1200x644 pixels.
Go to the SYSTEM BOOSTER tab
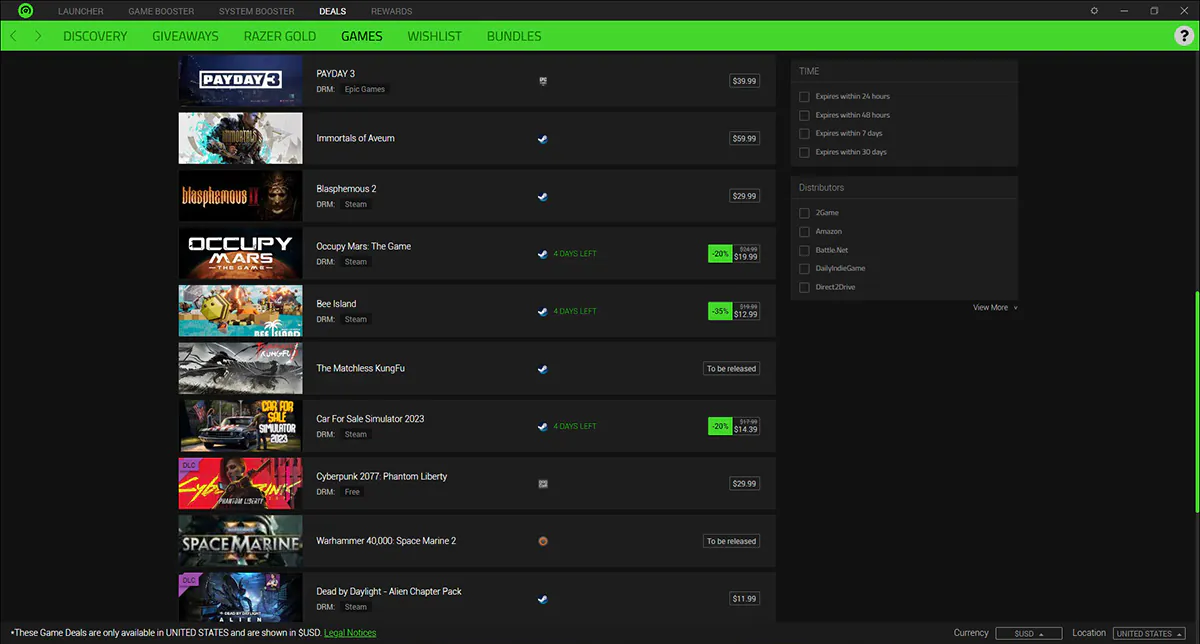click(257, 11)
